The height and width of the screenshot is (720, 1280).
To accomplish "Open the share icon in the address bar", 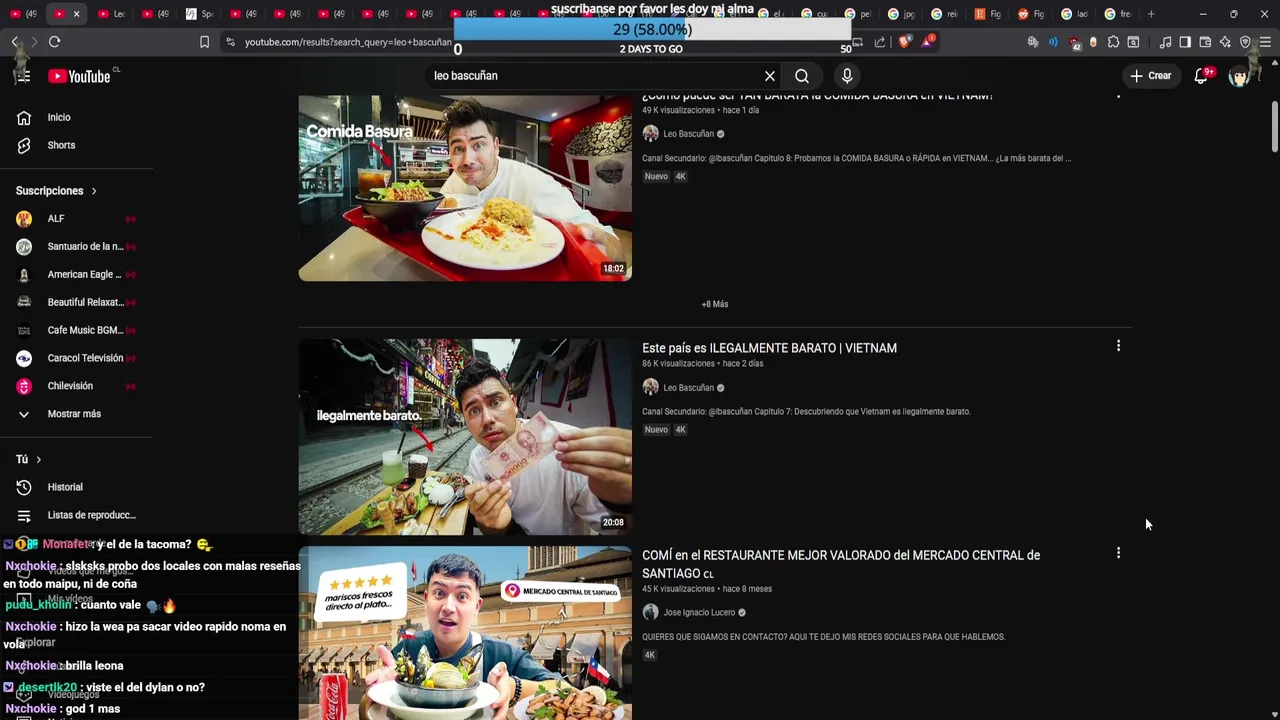I will click(x=880, y=42).
